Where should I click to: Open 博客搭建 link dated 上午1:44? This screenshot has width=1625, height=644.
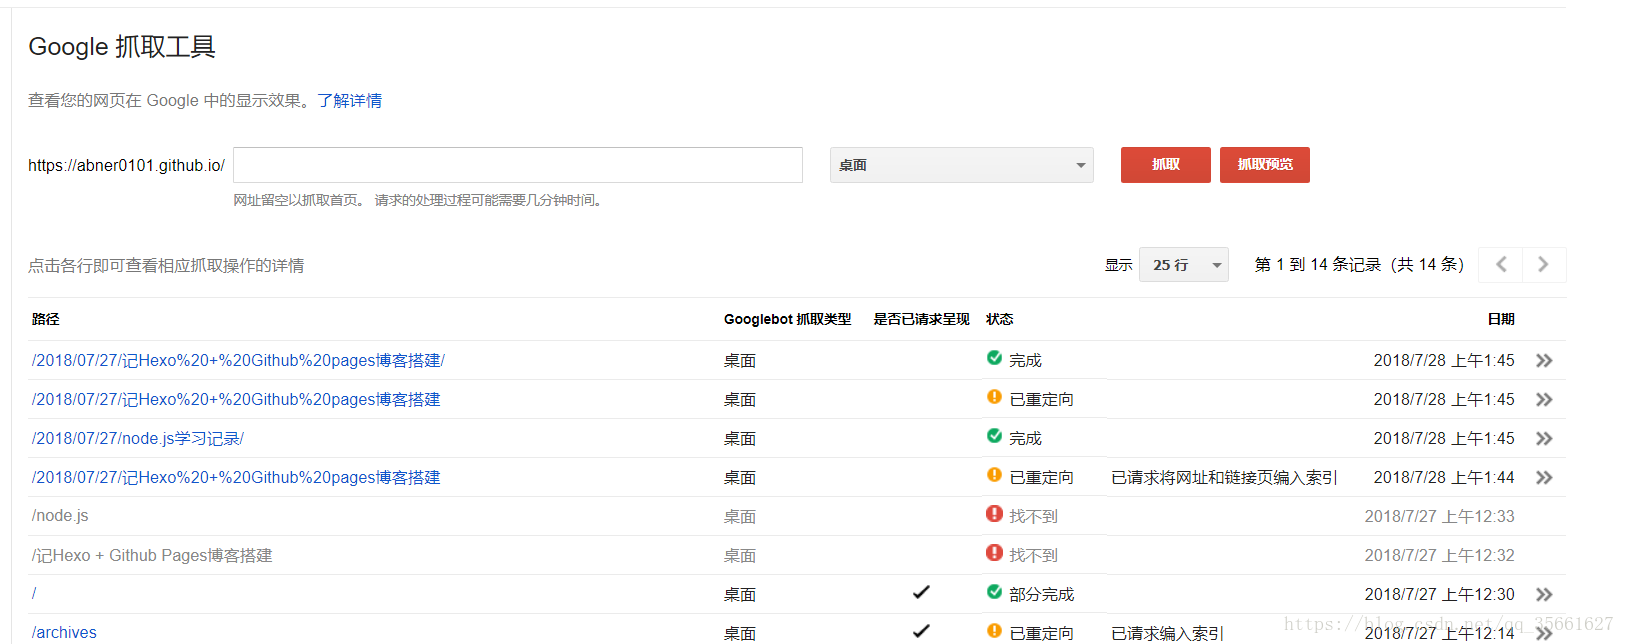click(236, 478)
